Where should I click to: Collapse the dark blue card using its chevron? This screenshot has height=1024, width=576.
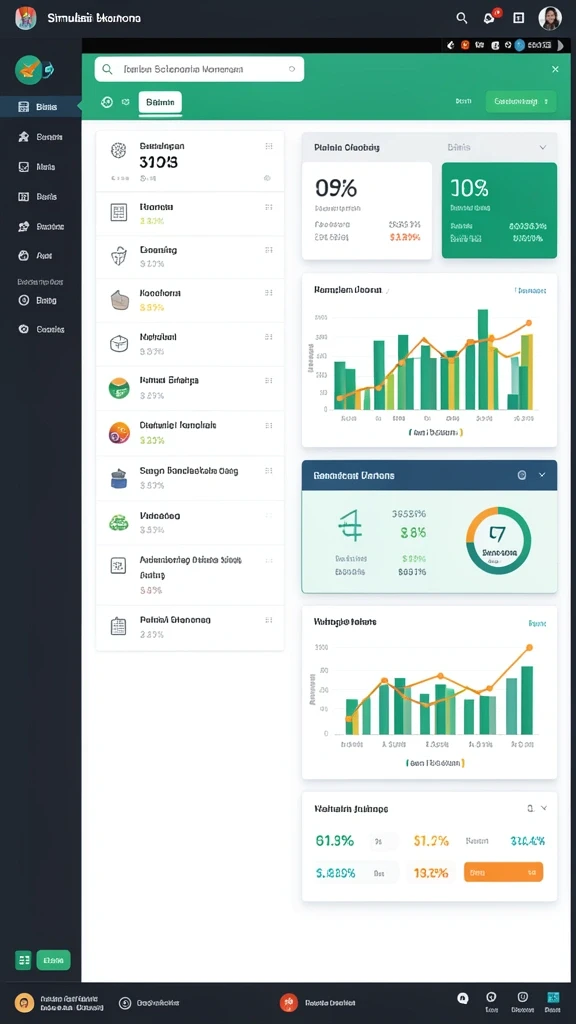point(541,475)
